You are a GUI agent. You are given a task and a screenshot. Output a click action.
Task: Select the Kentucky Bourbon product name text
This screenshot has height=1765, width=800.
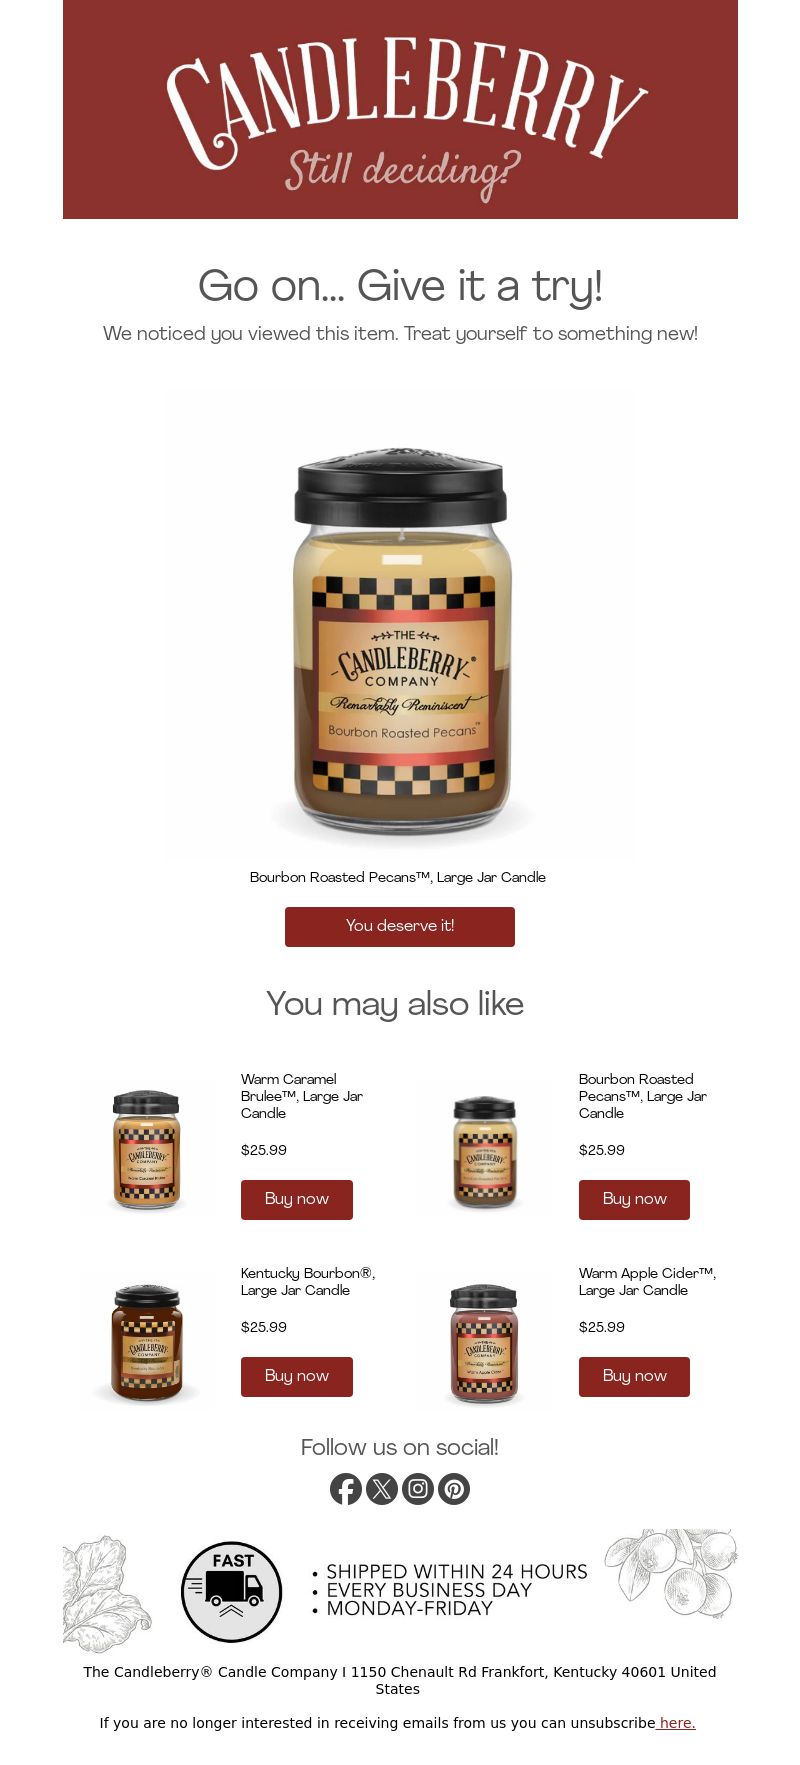click(x=308, y=1281)
